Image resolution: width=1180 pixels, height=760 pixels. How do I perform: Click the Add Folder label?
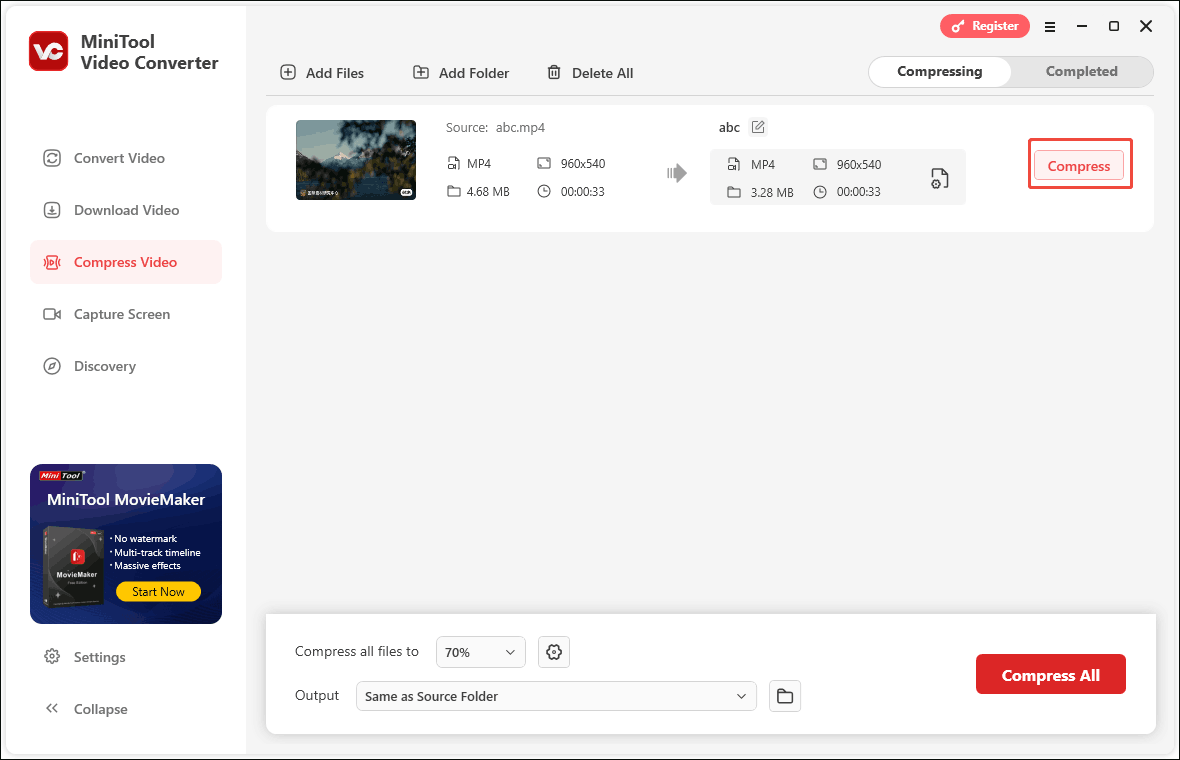pos(474,73)
